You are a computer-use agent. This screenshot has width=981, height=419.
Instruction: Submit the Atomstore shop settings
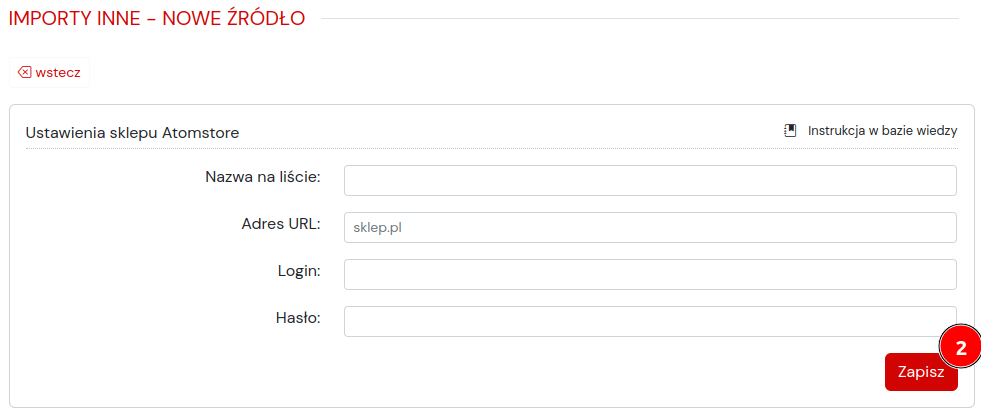(920, 372)
